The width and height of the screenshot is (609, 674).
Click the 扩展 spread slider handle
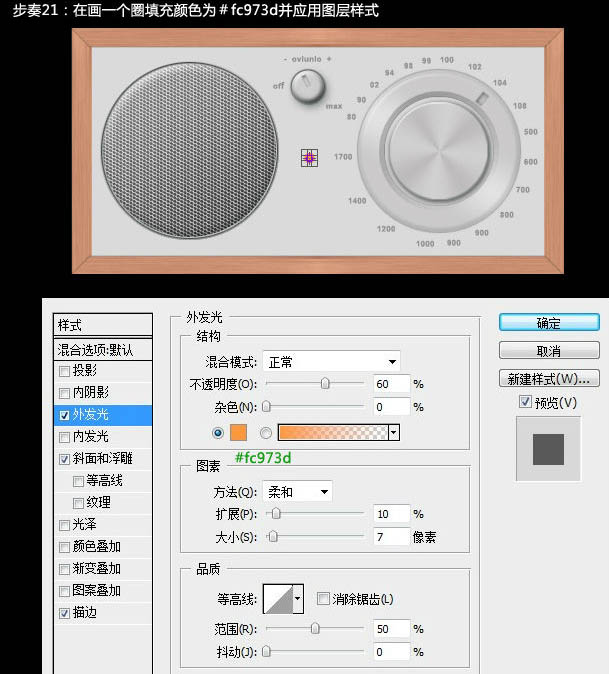click(x=276, y=513)
